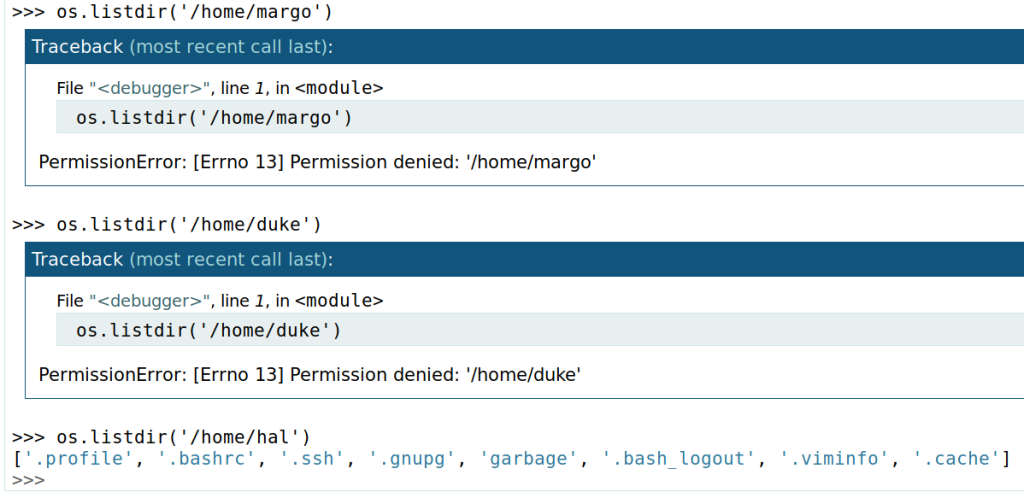
Task: Click the File "<debugger>" line in the duke traceback
Action: click(220, 300)
